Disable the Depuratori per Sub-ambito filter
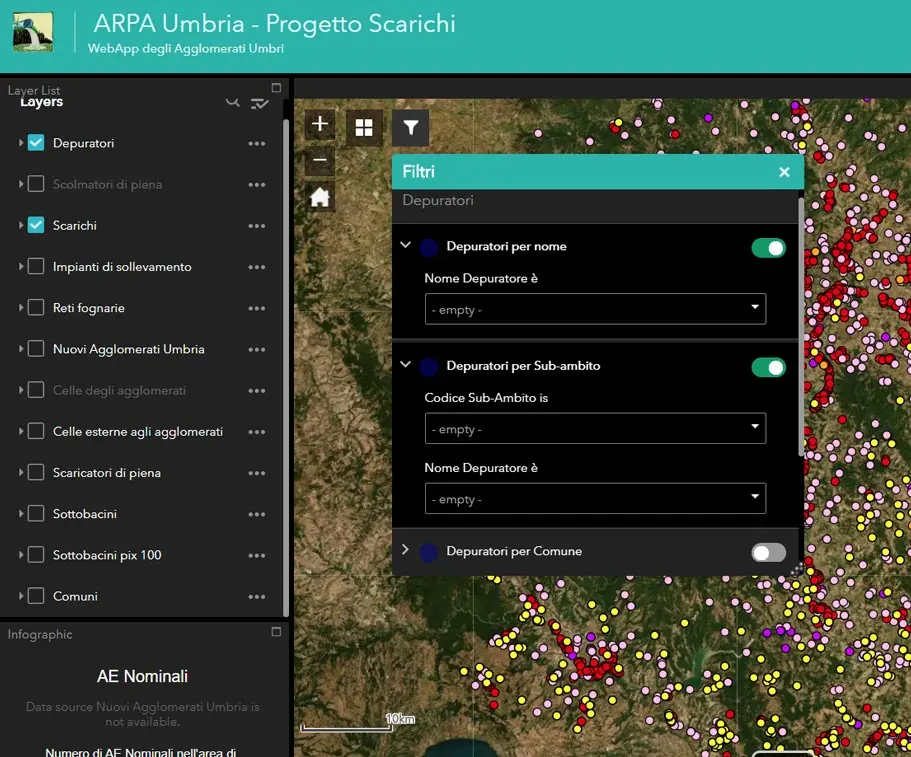The width and height of the screenshot is (911, 757). (768, 367)
